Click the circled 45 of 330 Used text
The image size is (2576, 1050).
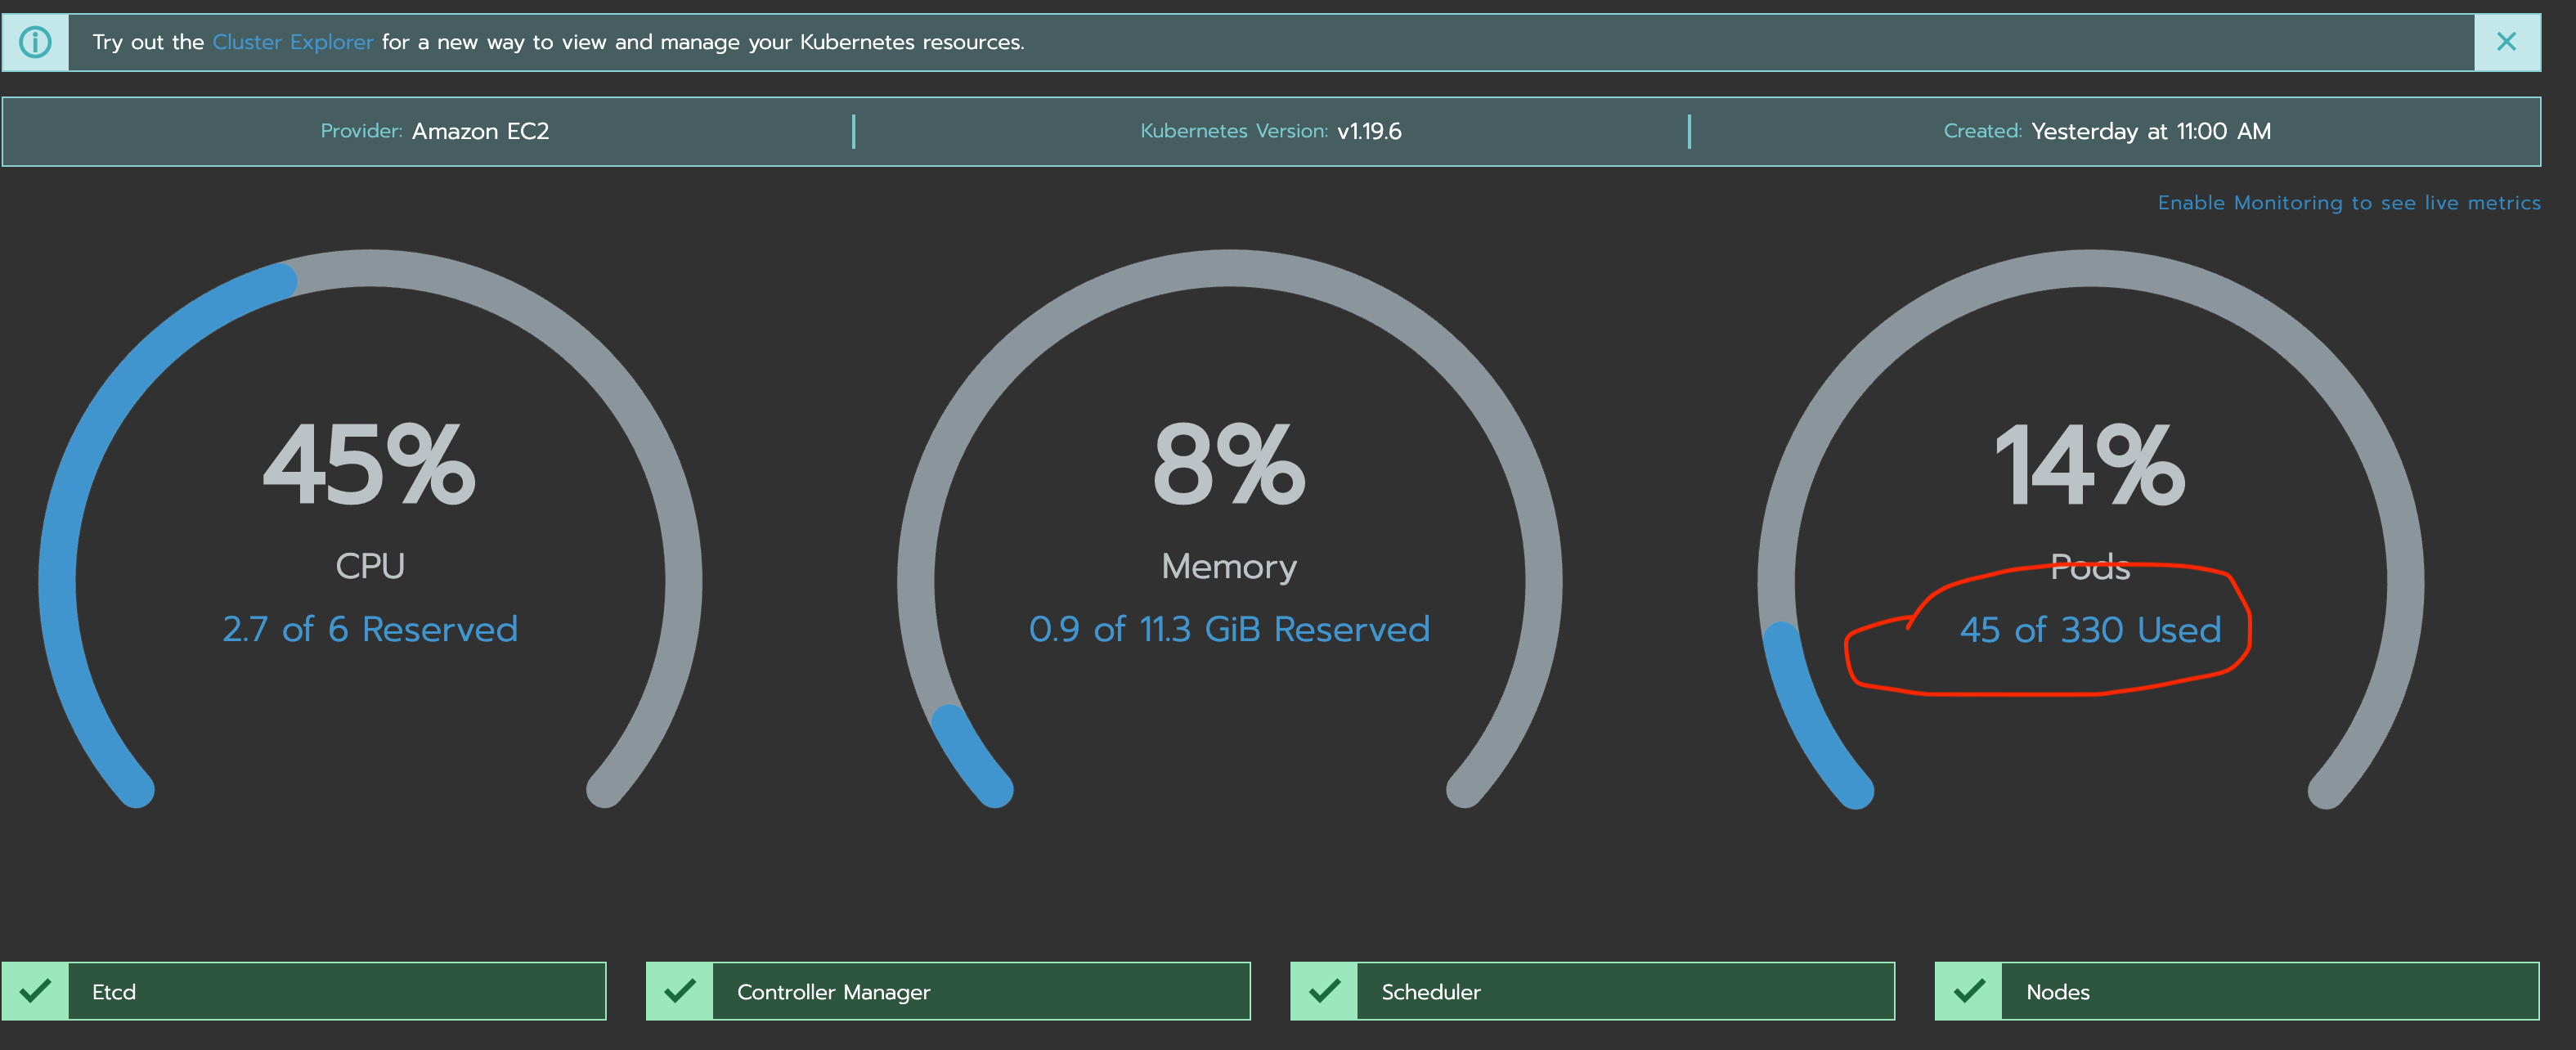tap(2090, 629)
